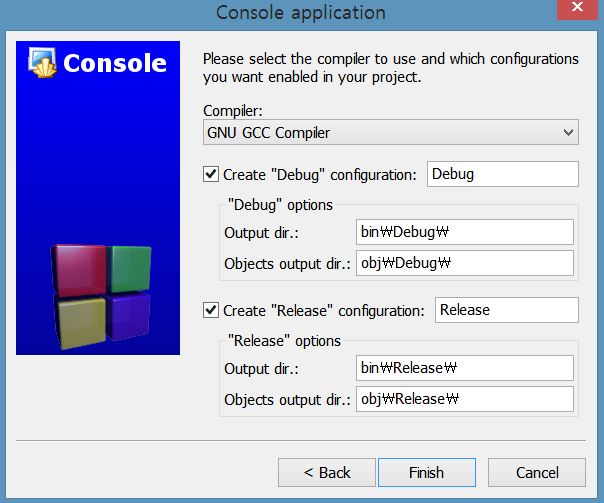
Task: Cancel the Console application wizard
Action: (x=537, y=473)
